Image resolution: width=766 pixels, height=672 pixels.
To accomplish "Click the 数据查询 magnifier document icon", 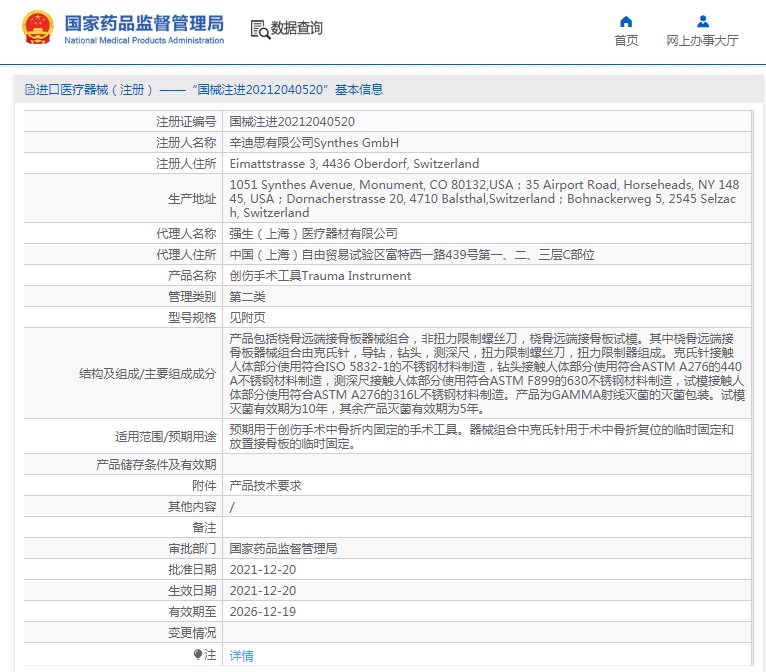I will (x=260, y=29).
